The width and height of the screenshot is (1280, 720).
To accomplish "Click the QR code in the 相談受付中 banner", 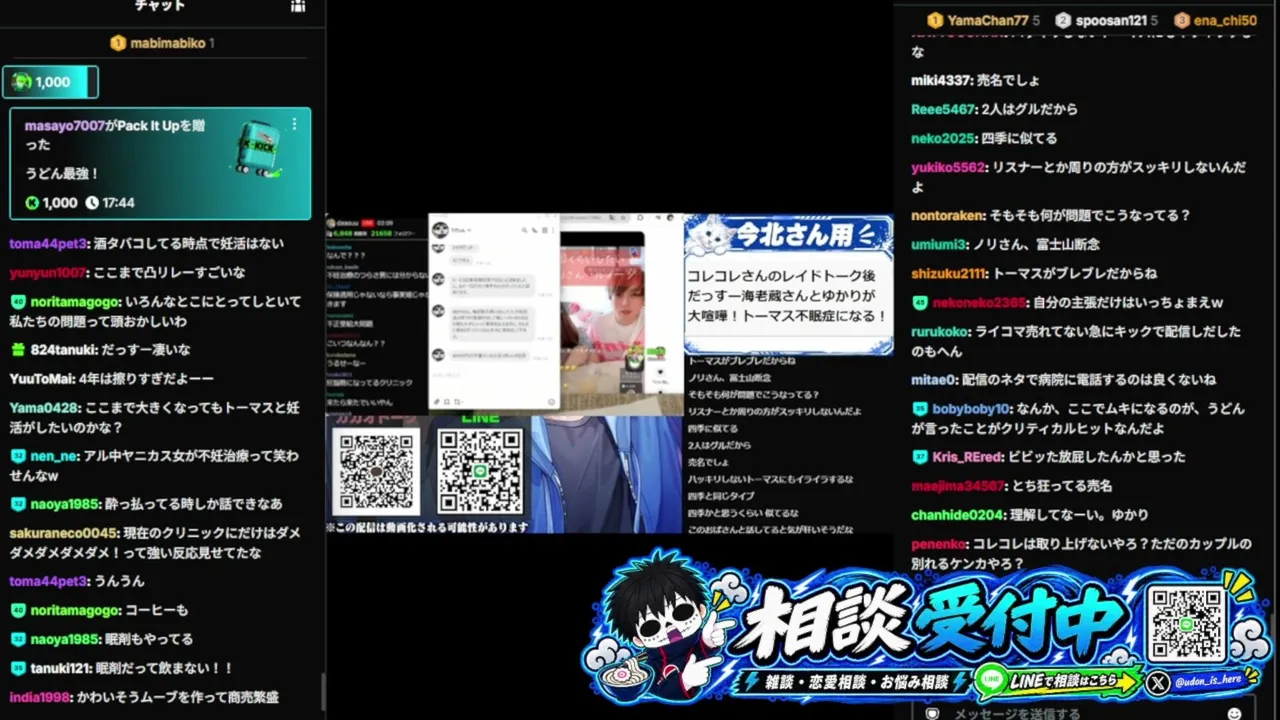I will point(1186,624).
